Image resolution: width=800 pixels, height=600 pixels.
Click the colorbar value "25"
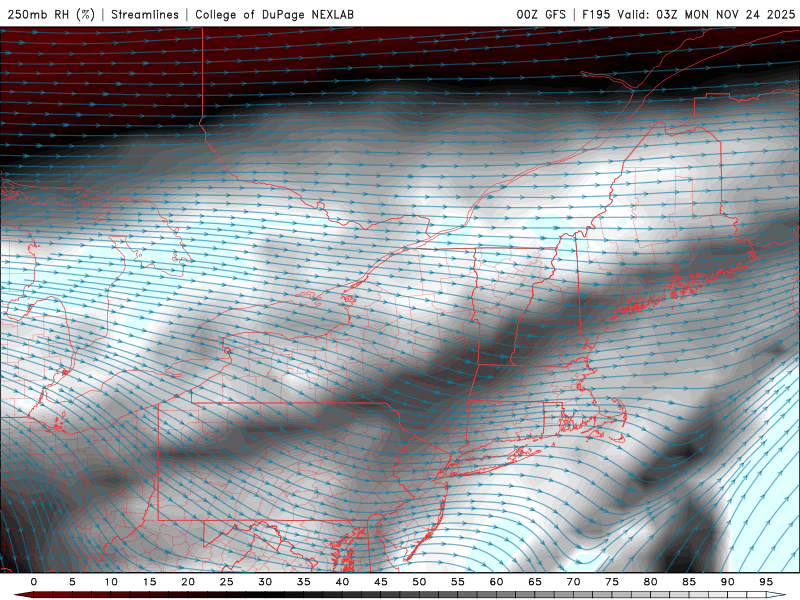226,582
